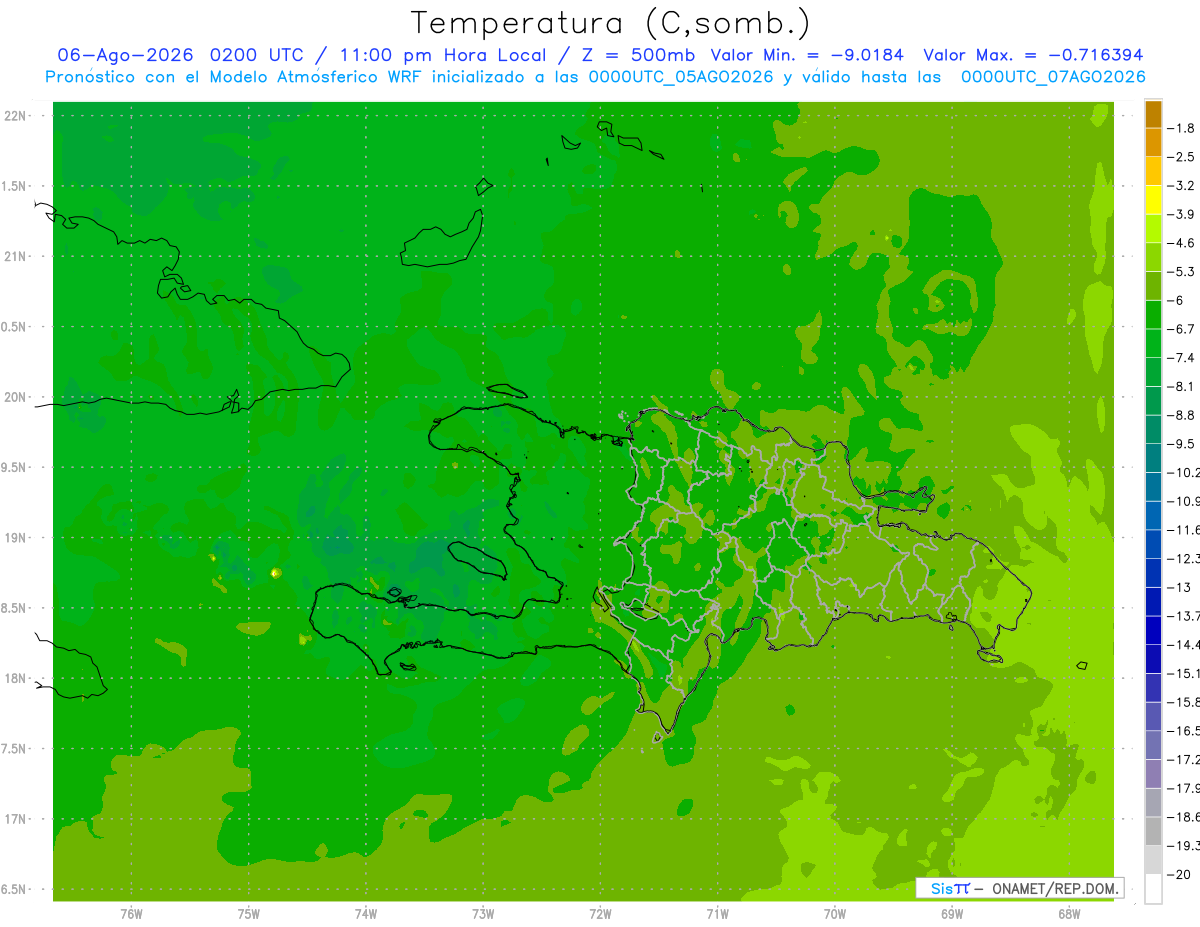Click the "Valor Max. = -0.716394" text
This screenshot has height=927, width=1200.
pyautogui.click(x=1033, y=55)
